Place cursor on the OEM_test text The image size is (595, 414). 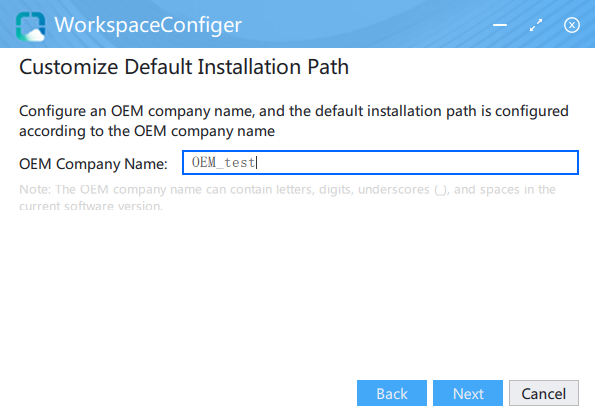224,162
